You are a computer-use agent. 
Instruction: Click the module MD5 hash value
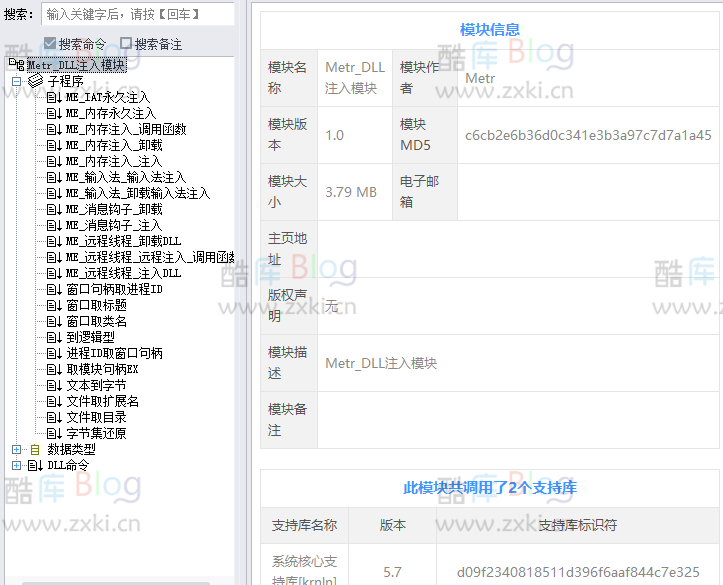(x=588, y=135)
